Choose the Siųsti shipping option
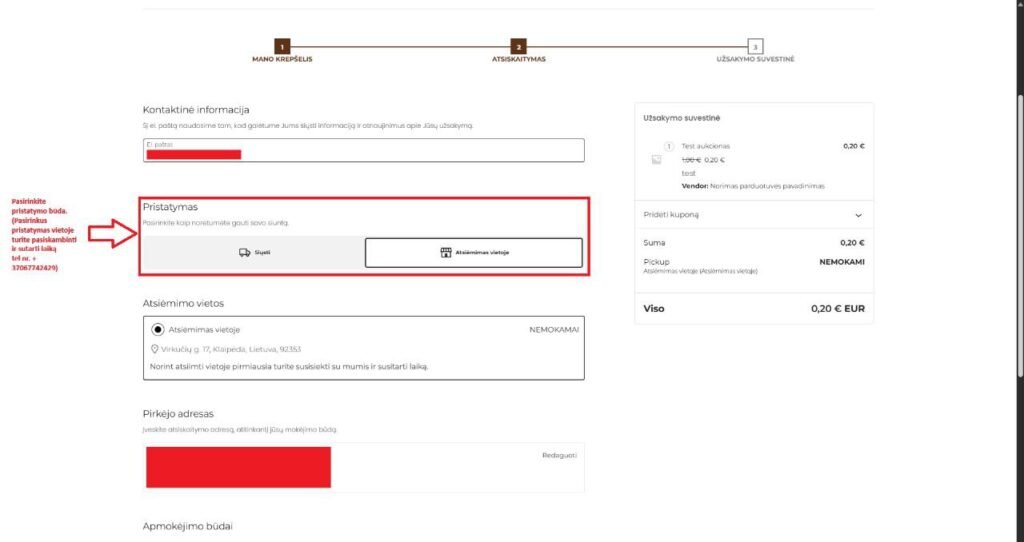Screen dimensions: 1024x542 tap(254, 253)
